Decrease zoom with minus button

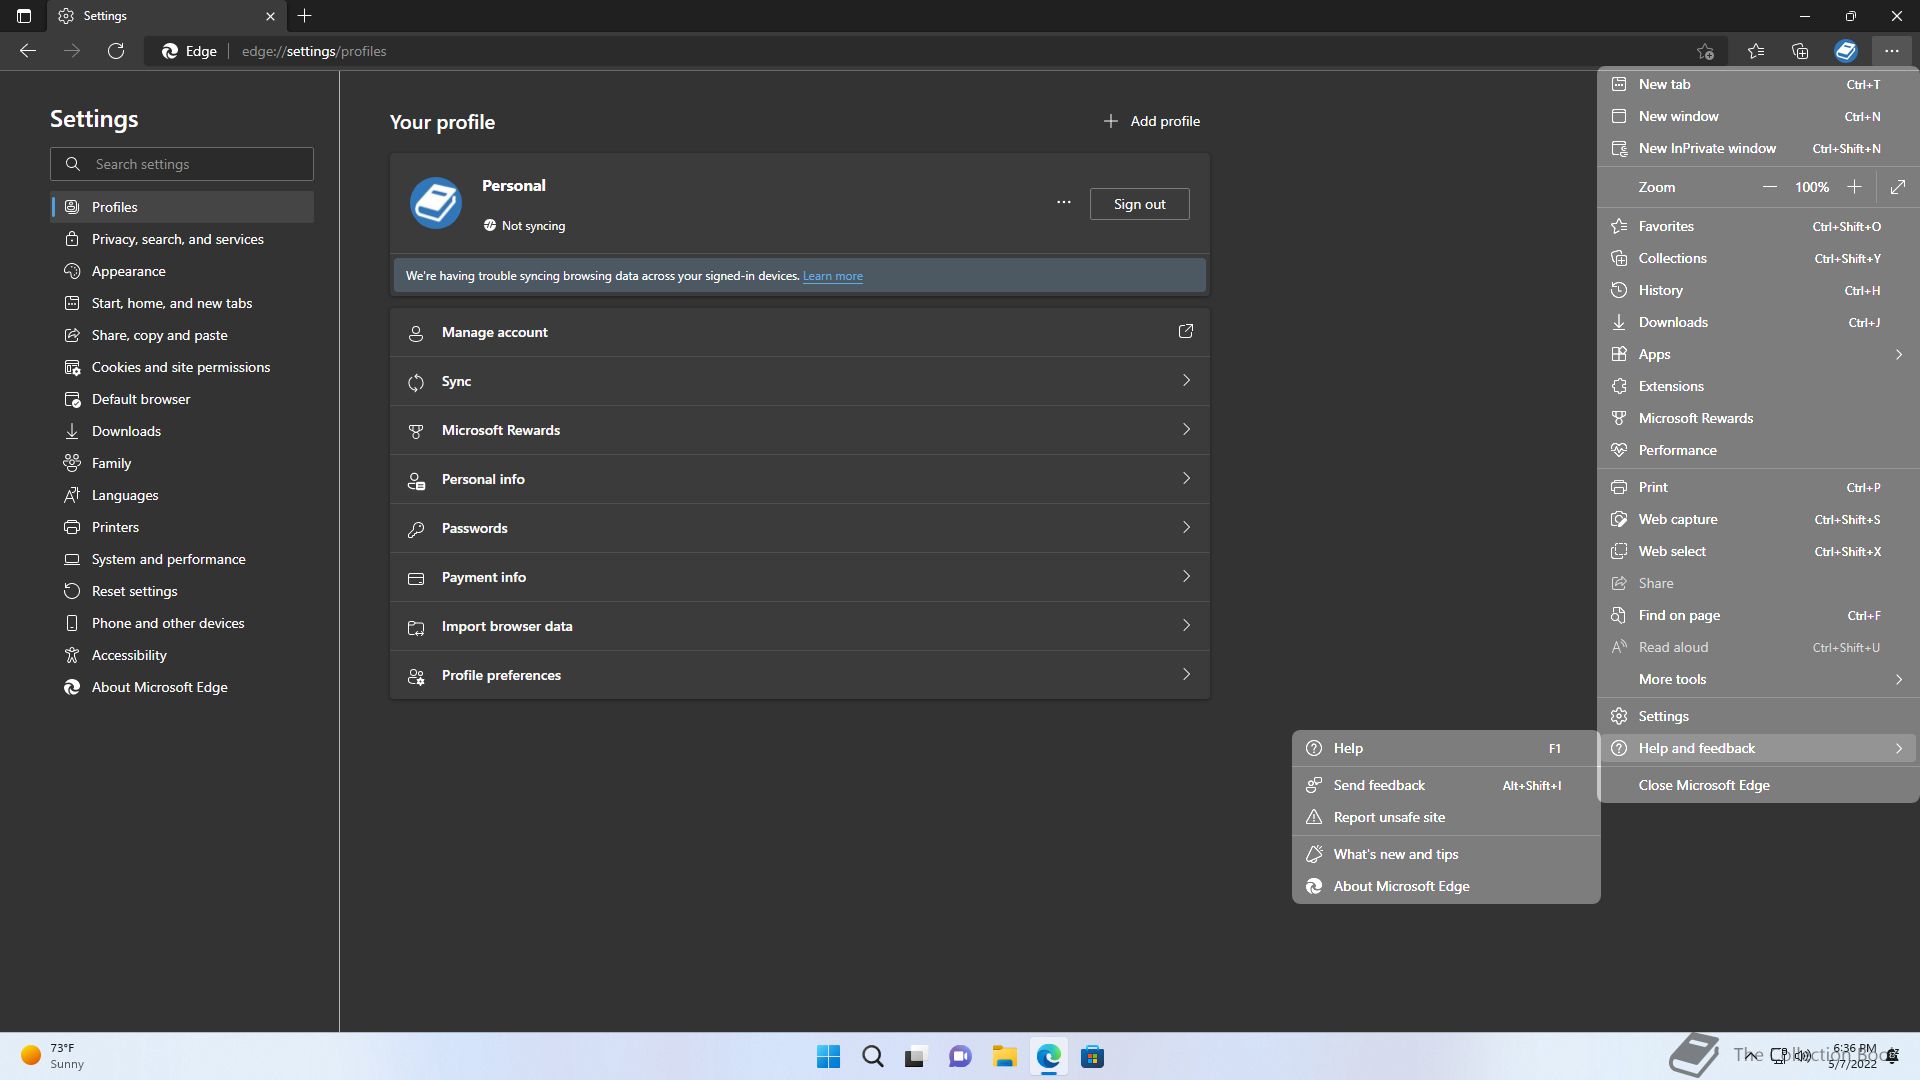[x=1769, y=187]
